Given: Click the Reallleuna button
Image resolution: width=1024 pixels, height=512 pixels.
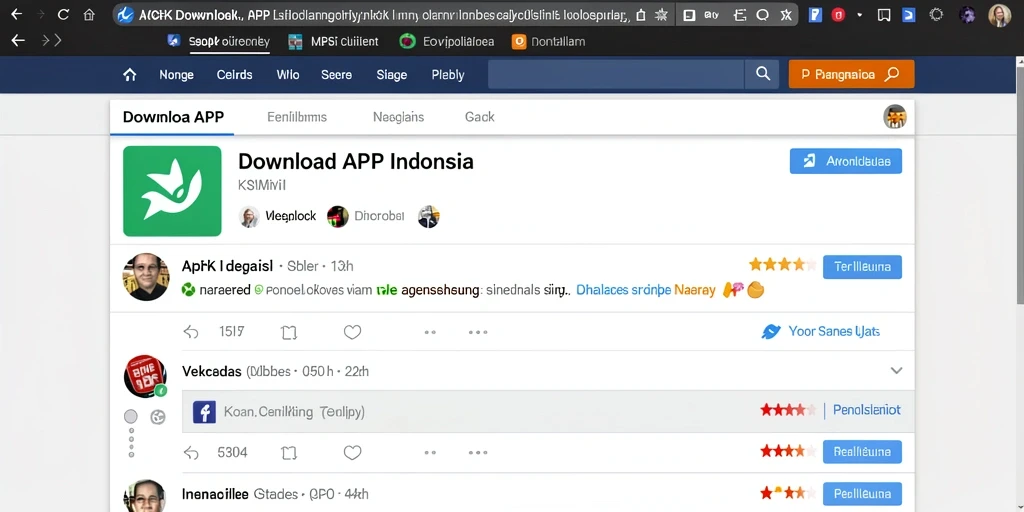Looking at the screenshot, I should (862, 452).
